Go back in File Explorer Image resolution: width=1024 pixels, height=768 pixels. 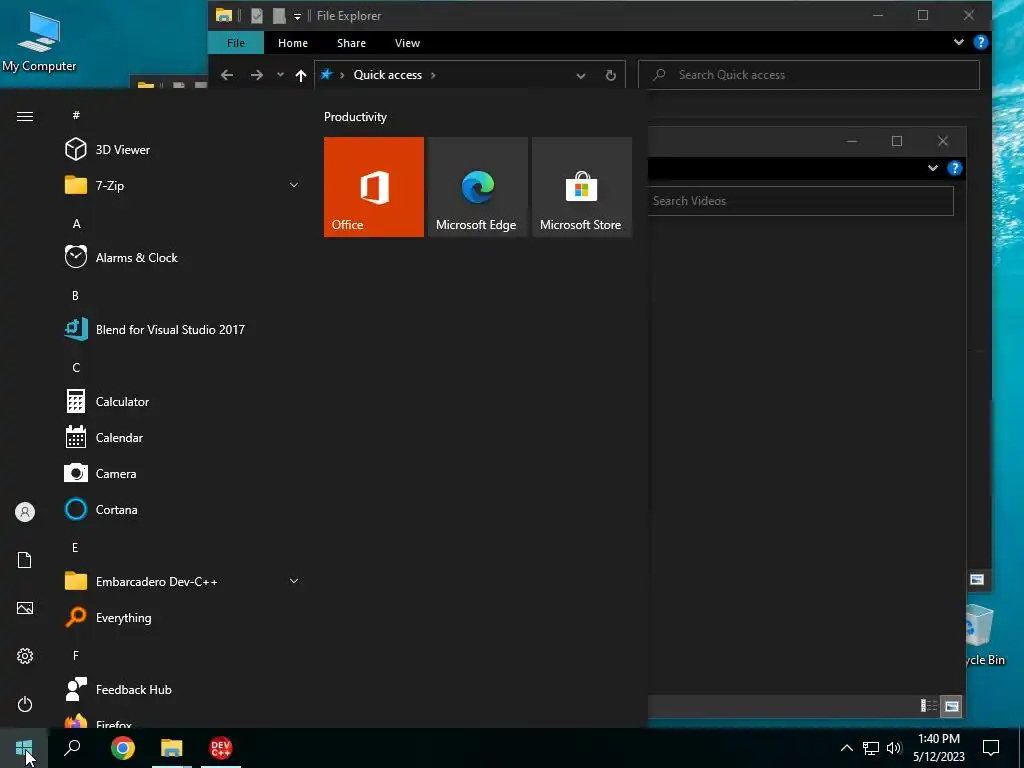click(227, 75)
